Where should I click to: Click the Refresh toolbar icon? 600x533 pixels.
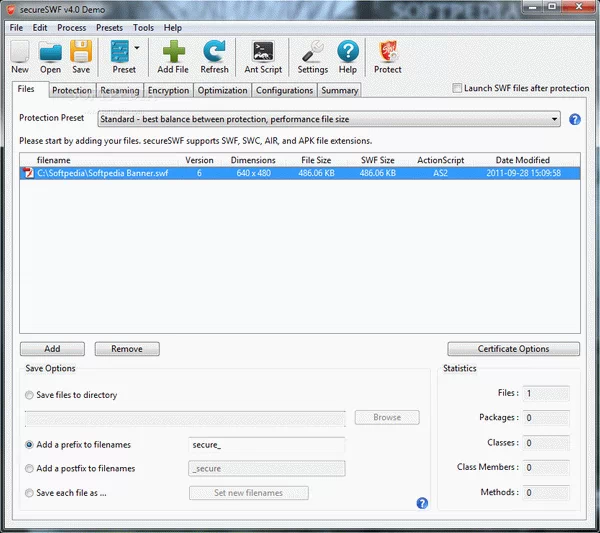pos(214,52)
